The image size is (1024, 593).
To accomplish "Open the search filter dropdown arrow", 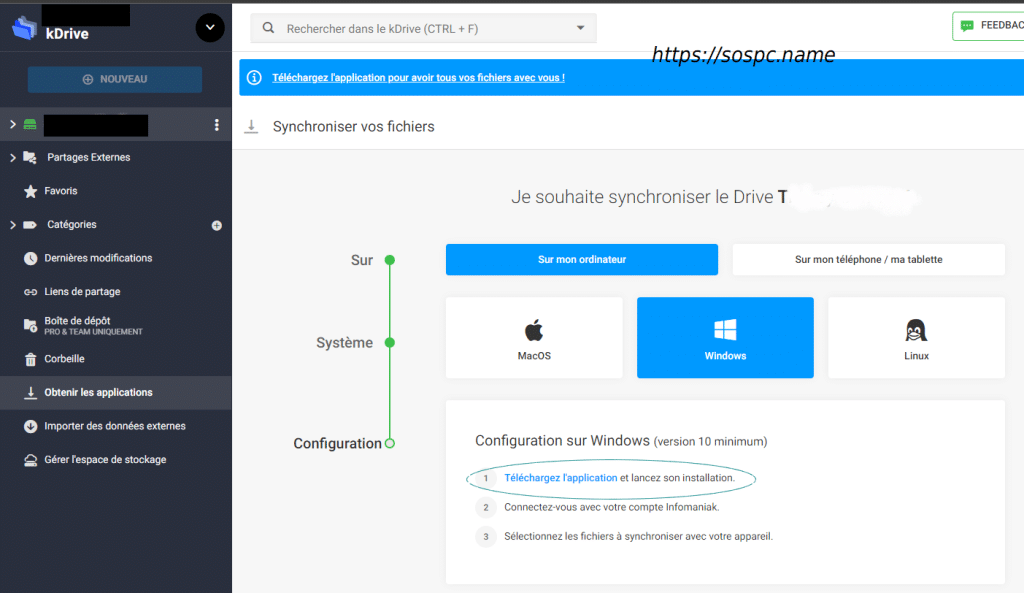I will [x=580, y=28].
